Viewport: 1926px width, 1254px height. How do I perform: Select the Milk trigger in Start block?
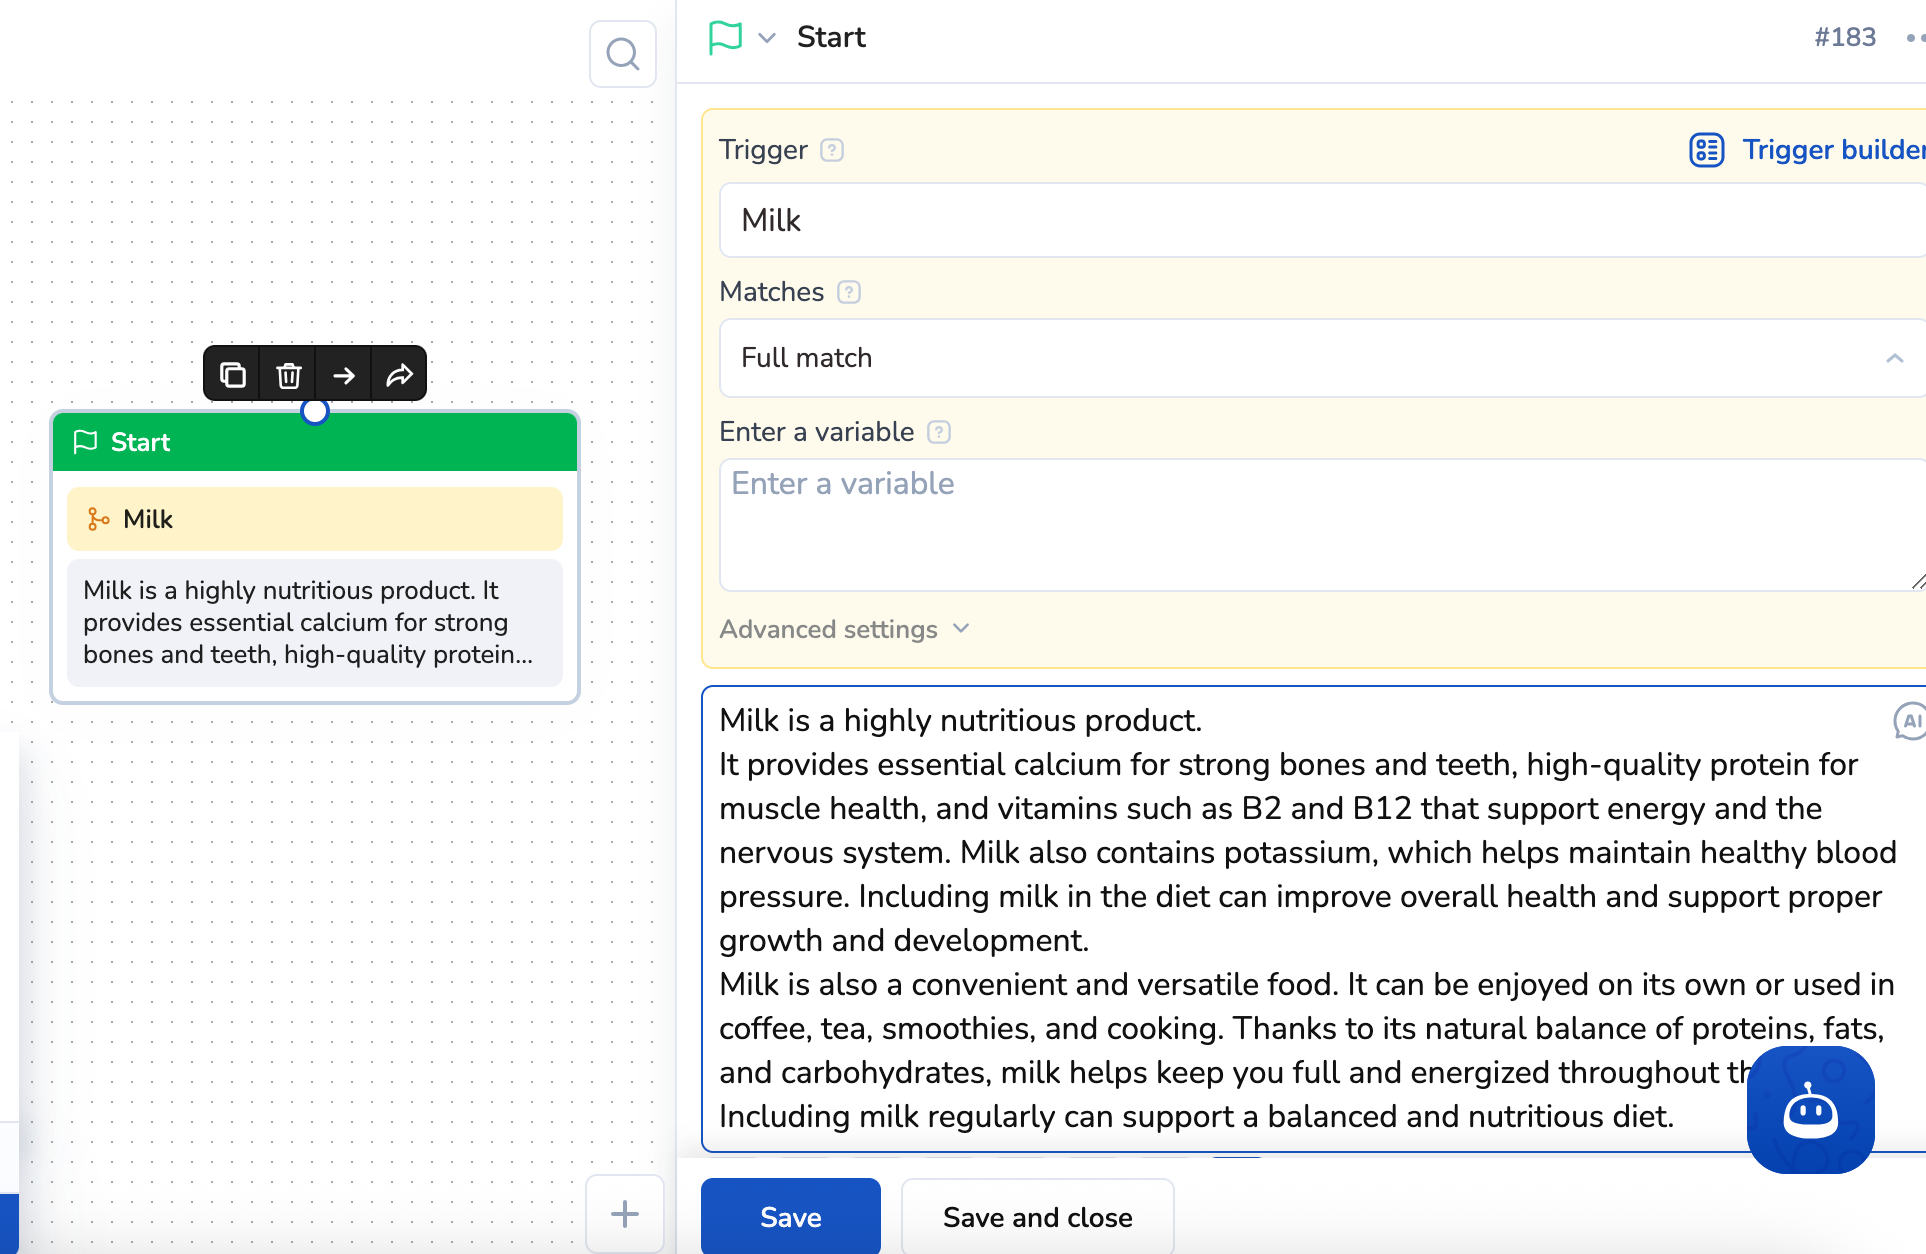314,519
